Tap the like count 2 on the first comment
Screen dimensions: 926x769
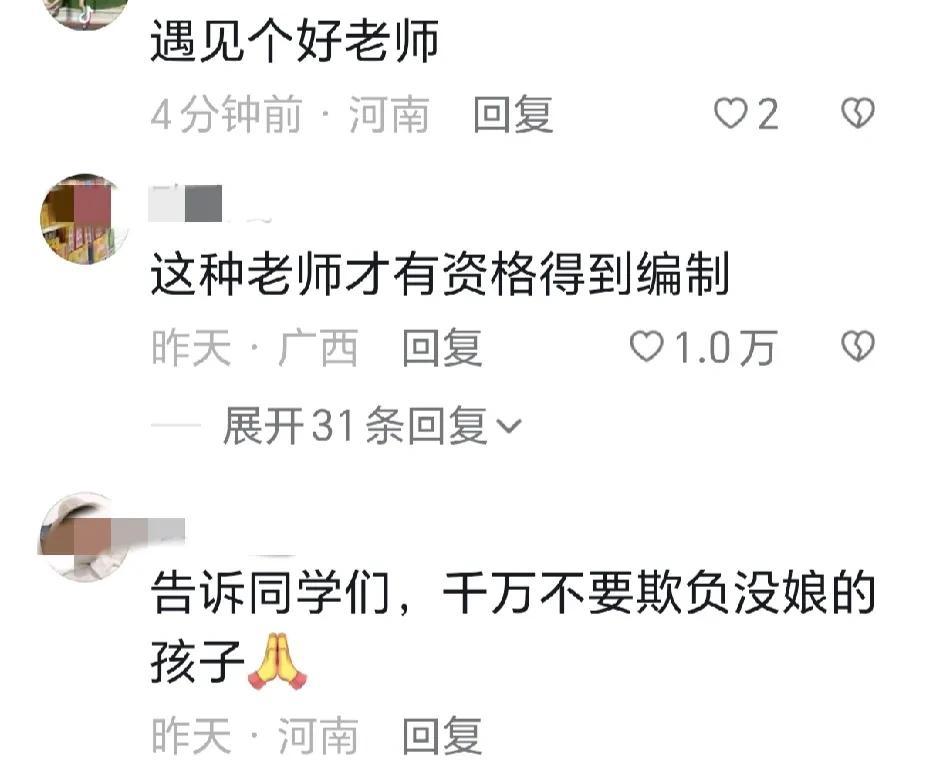pos(767,114)
